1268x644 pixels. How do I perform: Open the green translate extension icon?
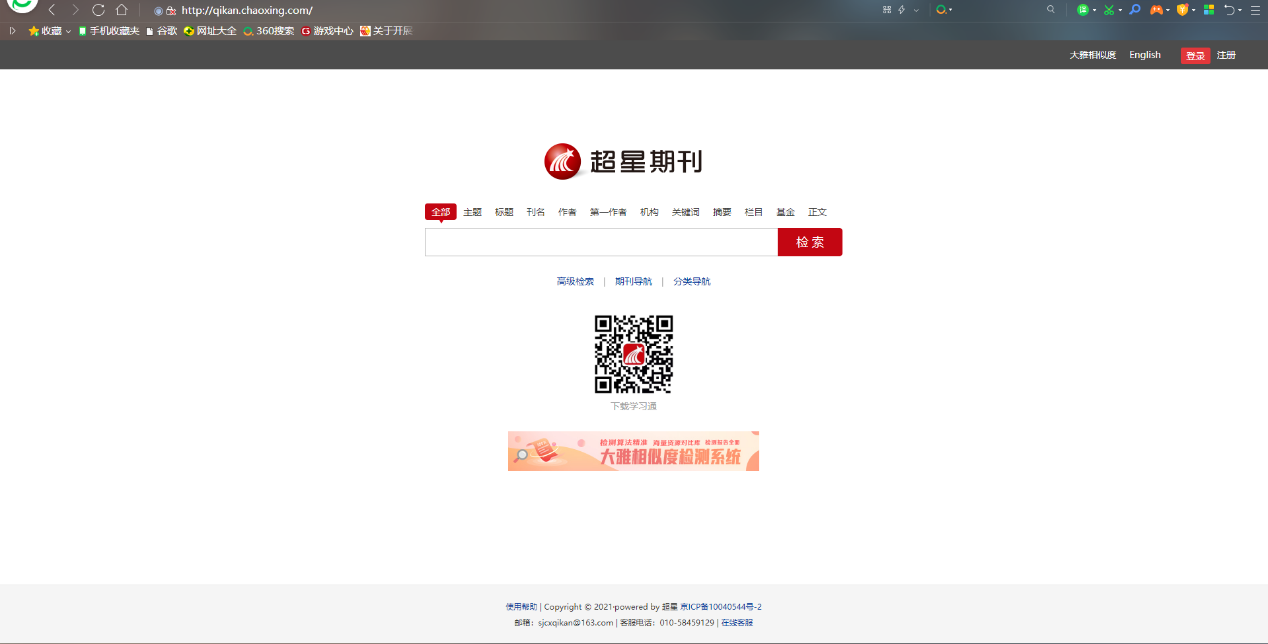pyautogui.click(x=1083, y=10)
